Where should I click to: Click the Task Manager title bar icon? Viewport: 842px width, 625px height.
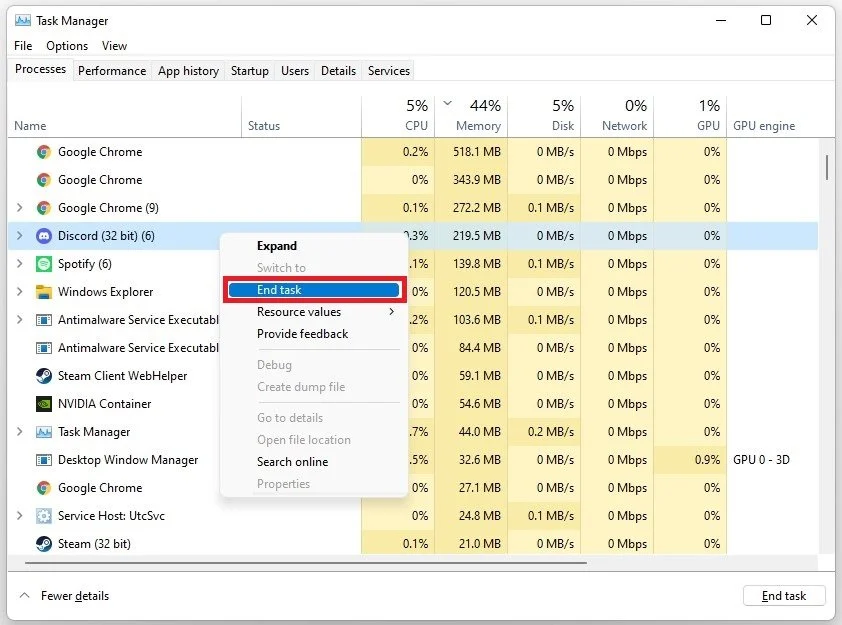tap(23, 21)
